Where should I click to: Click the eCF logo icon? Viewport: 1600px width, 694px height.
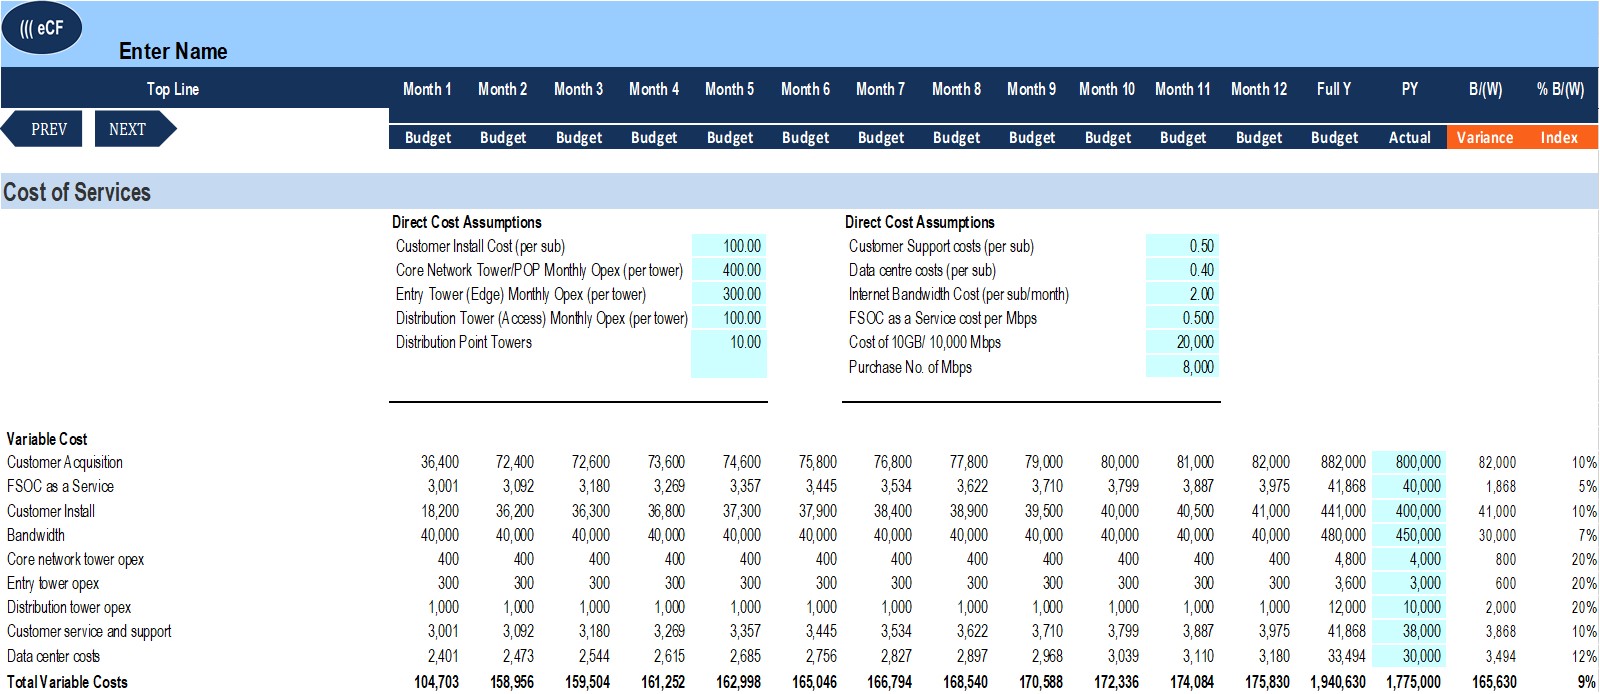pos(42,28)
